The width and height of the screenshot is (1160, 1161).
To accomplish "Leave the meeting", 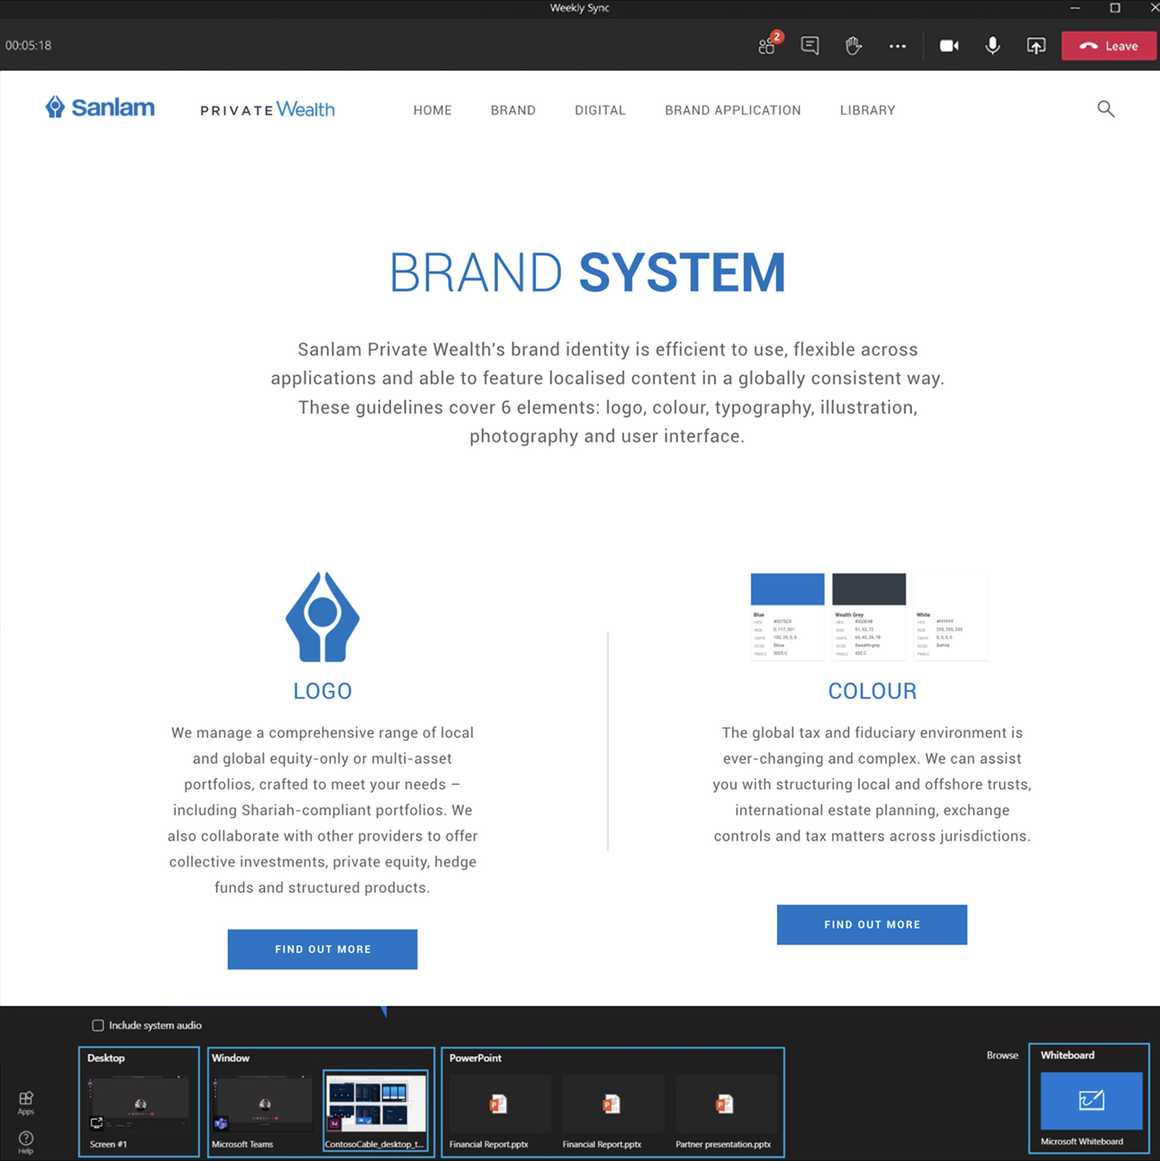I will pyautogui.click(x=1108, y=46).
